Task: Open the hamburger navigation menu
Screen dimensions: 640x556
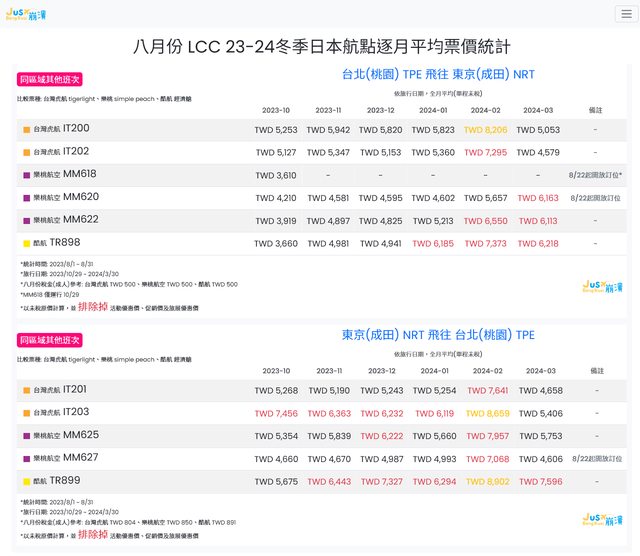Action: 625,14
